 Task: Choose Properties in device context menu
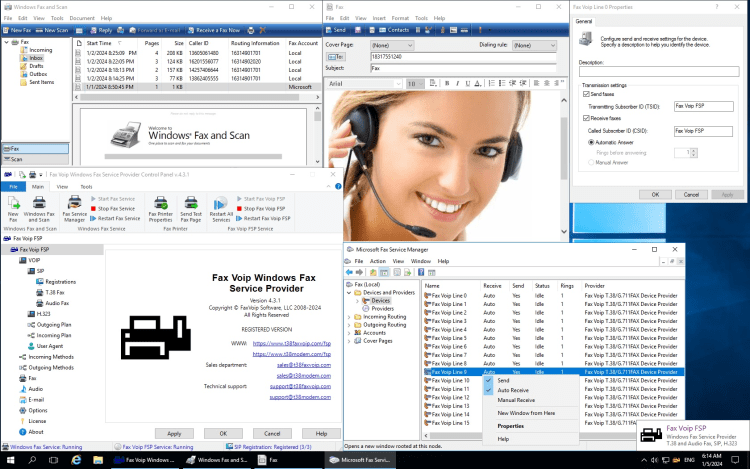point(531,426)
